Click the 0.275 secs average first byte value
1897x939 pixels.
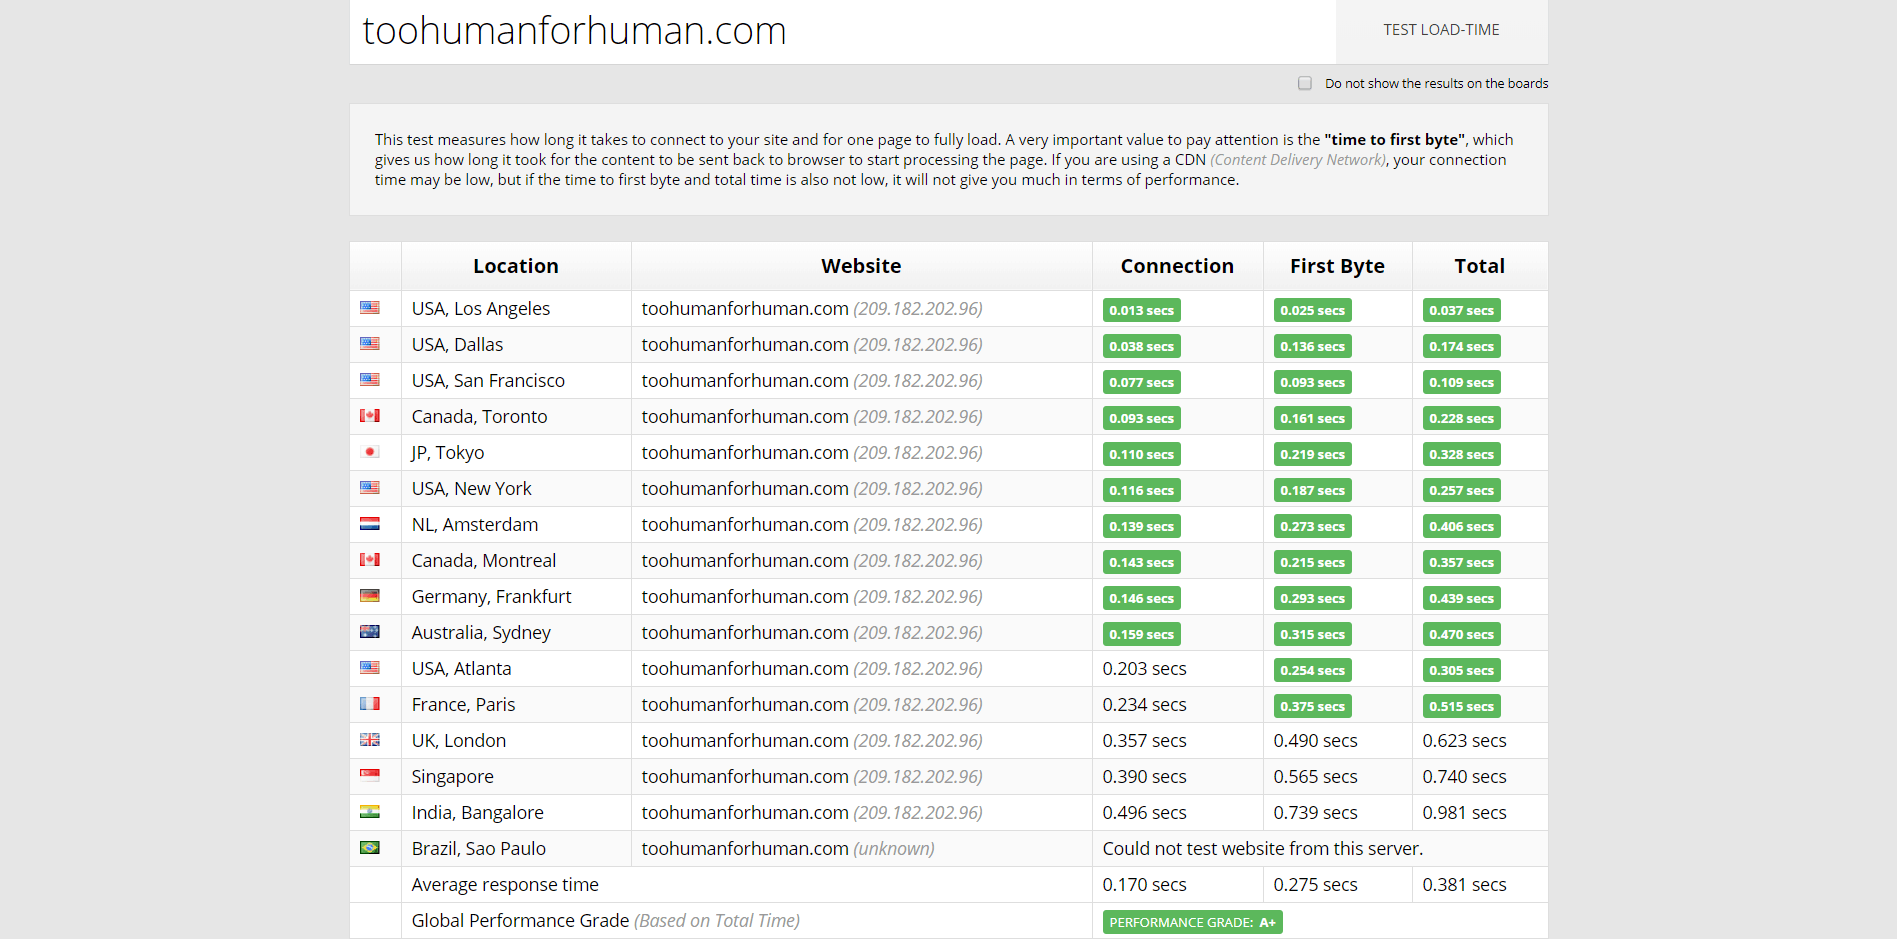click(1315, 884)
